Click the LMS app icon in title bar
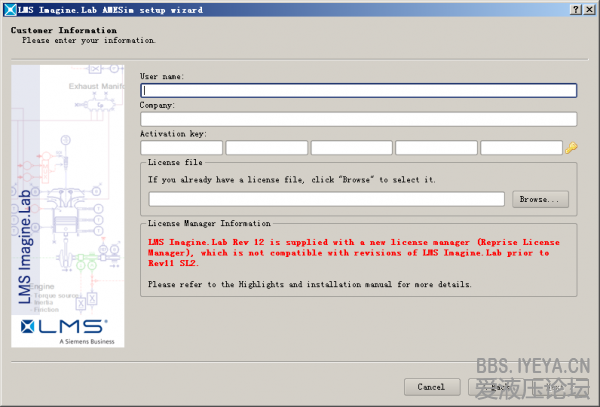Viewport: 600px width, 407px height. 10,9
